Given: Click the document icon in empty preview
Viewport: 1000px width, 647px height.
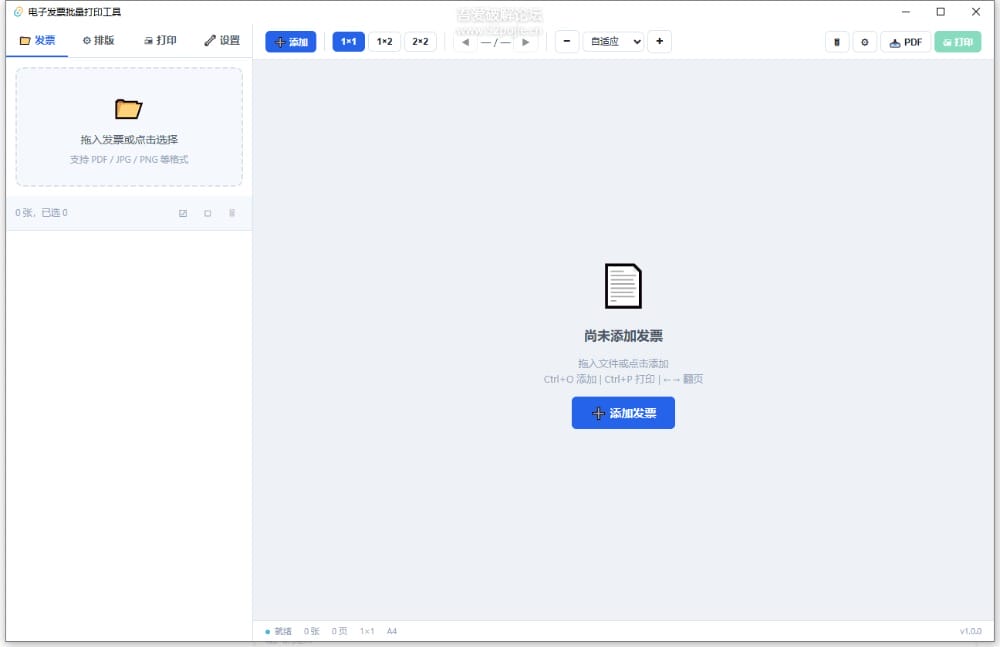Looking at the screenshot, I should click(x=623, y=286).
